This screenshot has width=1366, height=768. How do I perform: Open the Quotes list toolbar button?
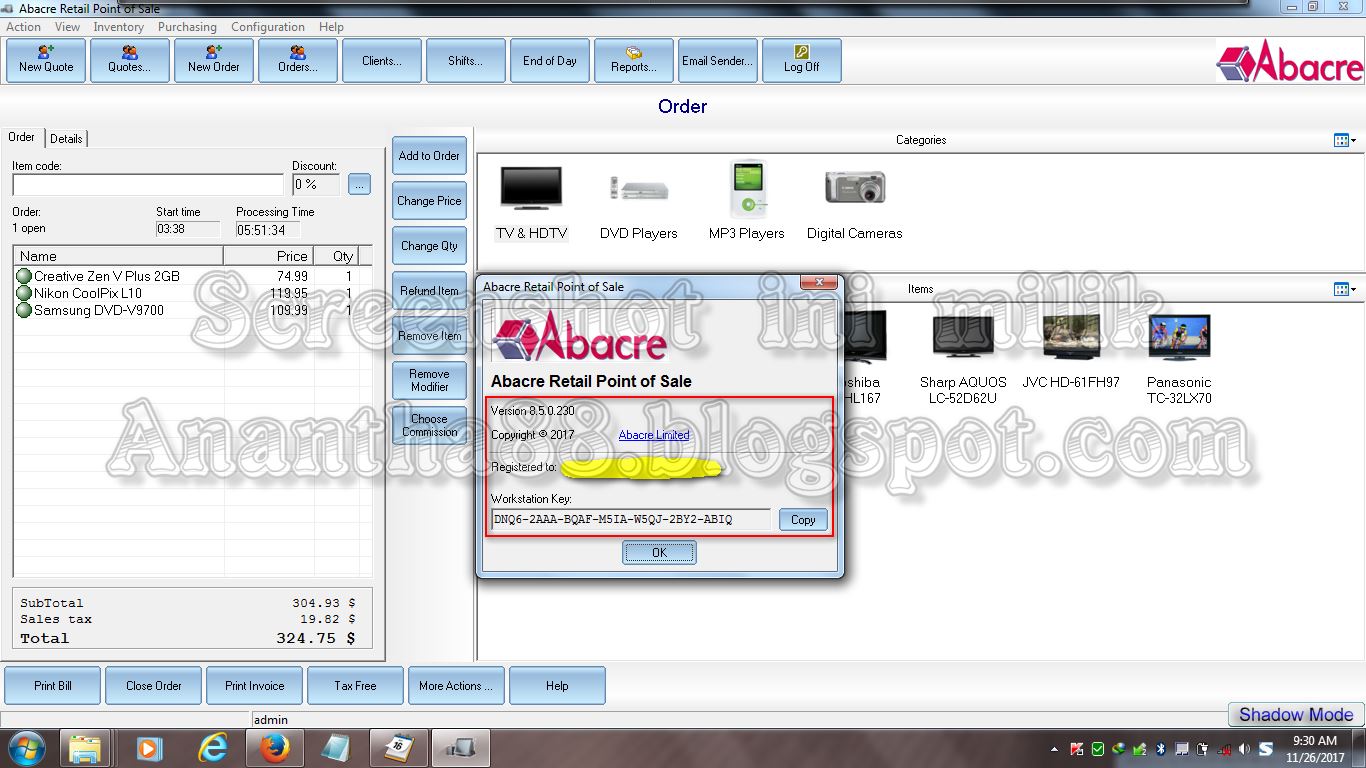coord(130,60)
